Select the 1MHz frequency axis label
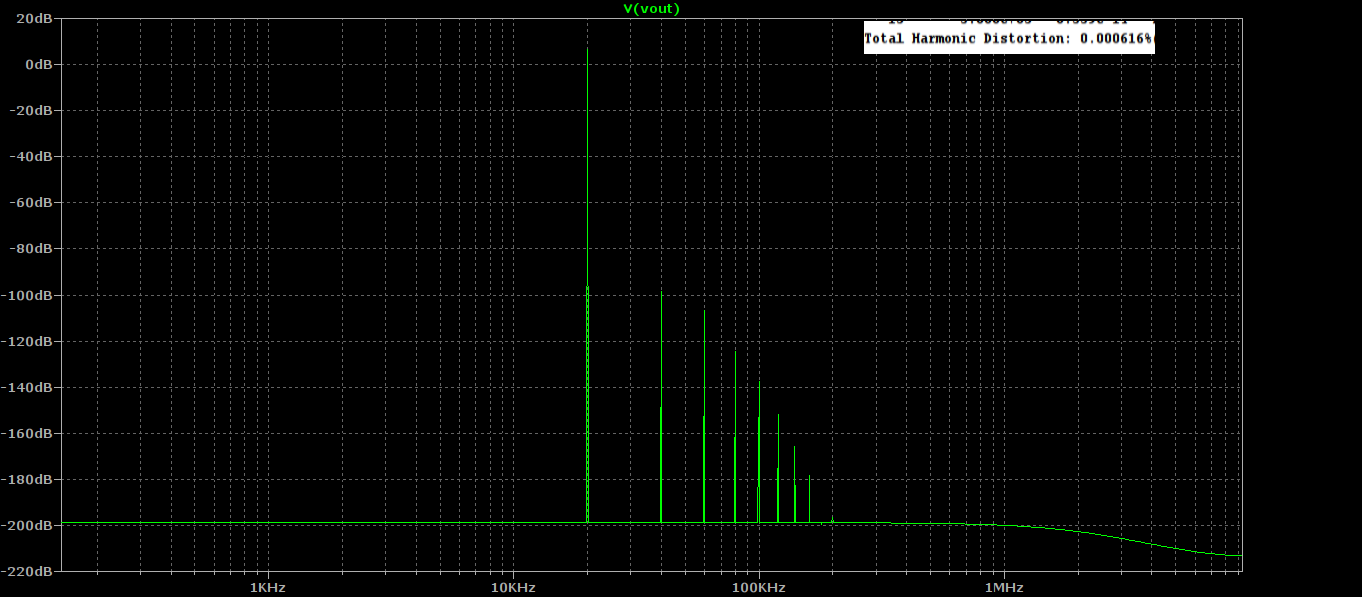Viewport: 1362px width, 601px height. click(1005, 587)
